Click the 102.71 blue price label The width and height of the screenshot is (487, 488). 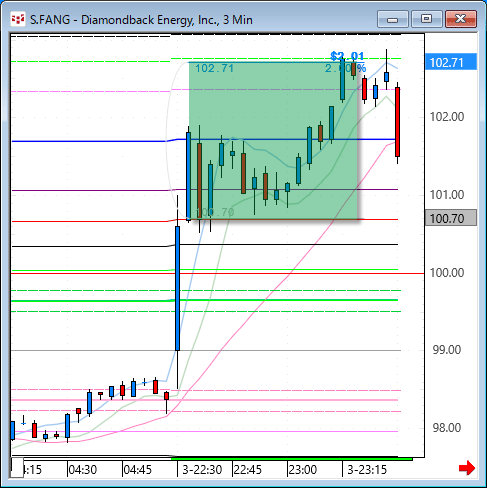451,62
